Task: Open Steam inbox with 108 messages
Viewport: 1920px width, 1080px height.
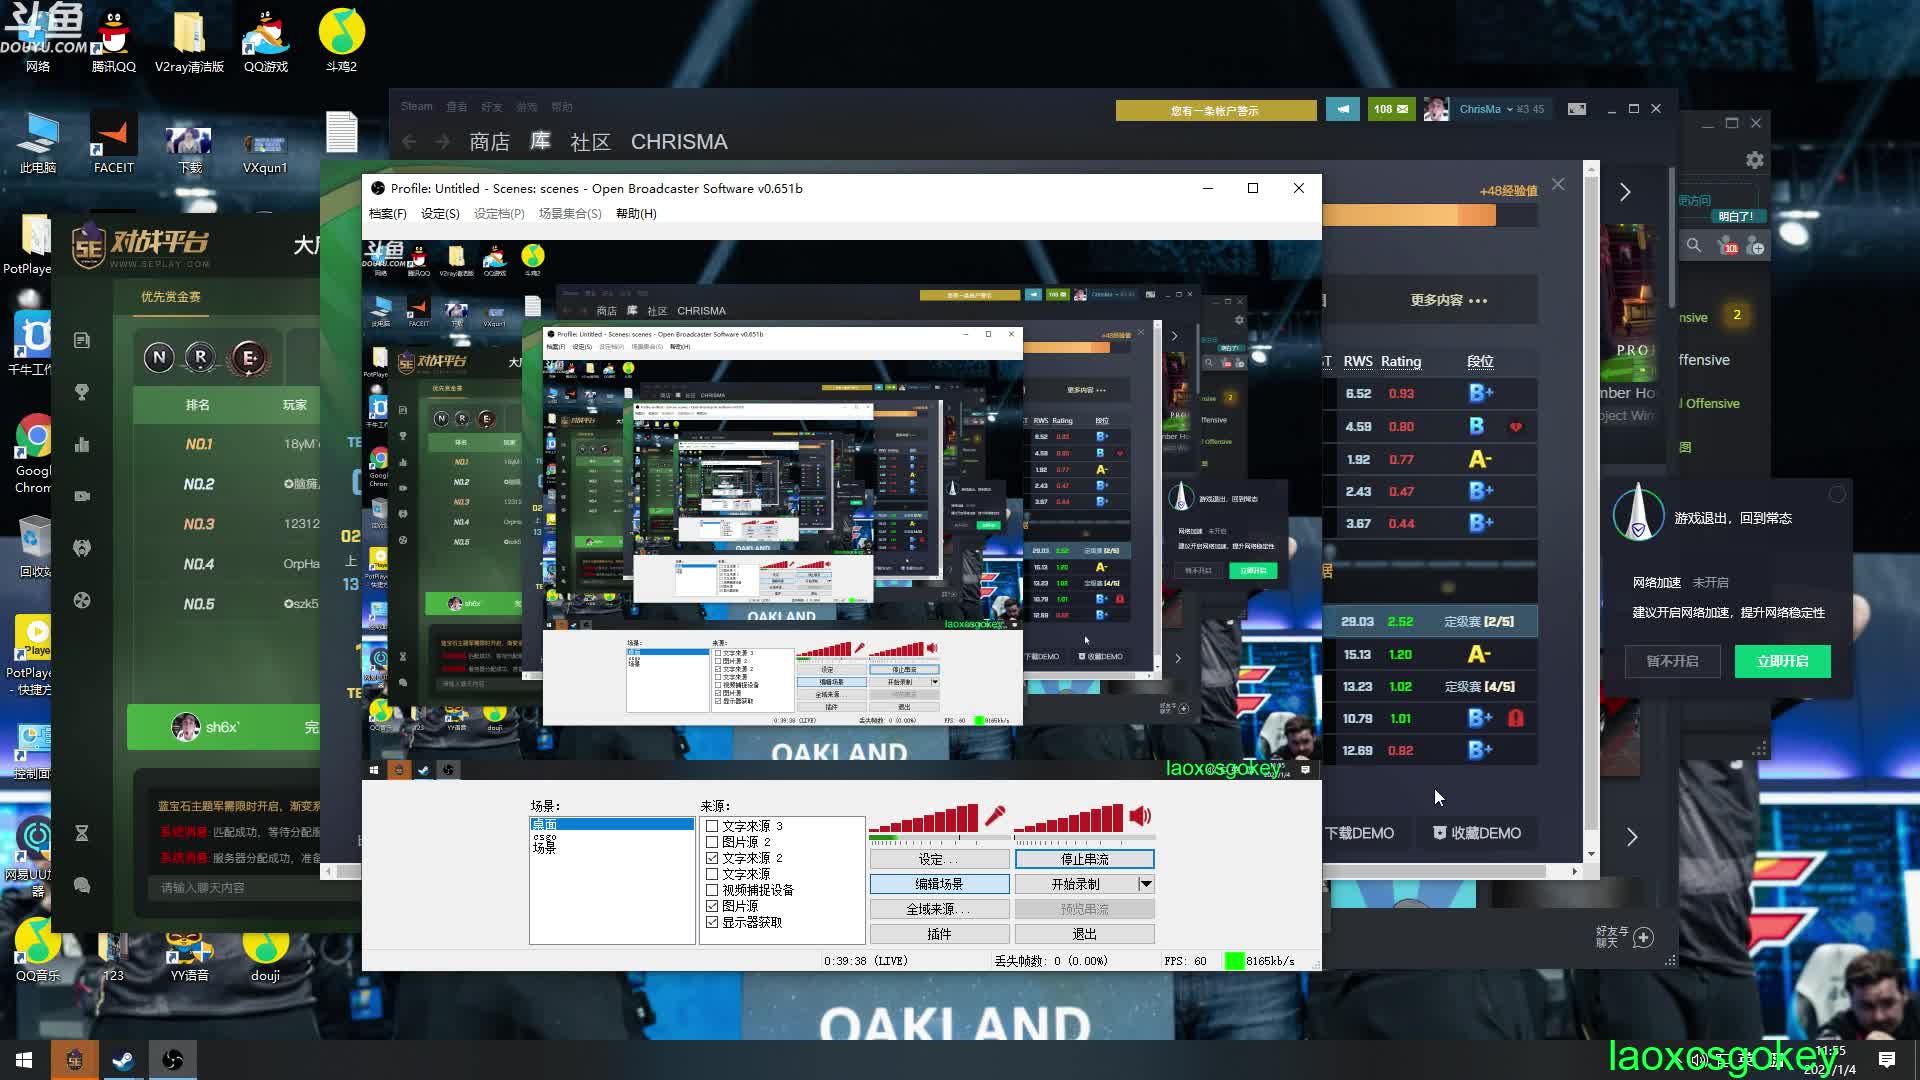Action: click(1391, 109)
